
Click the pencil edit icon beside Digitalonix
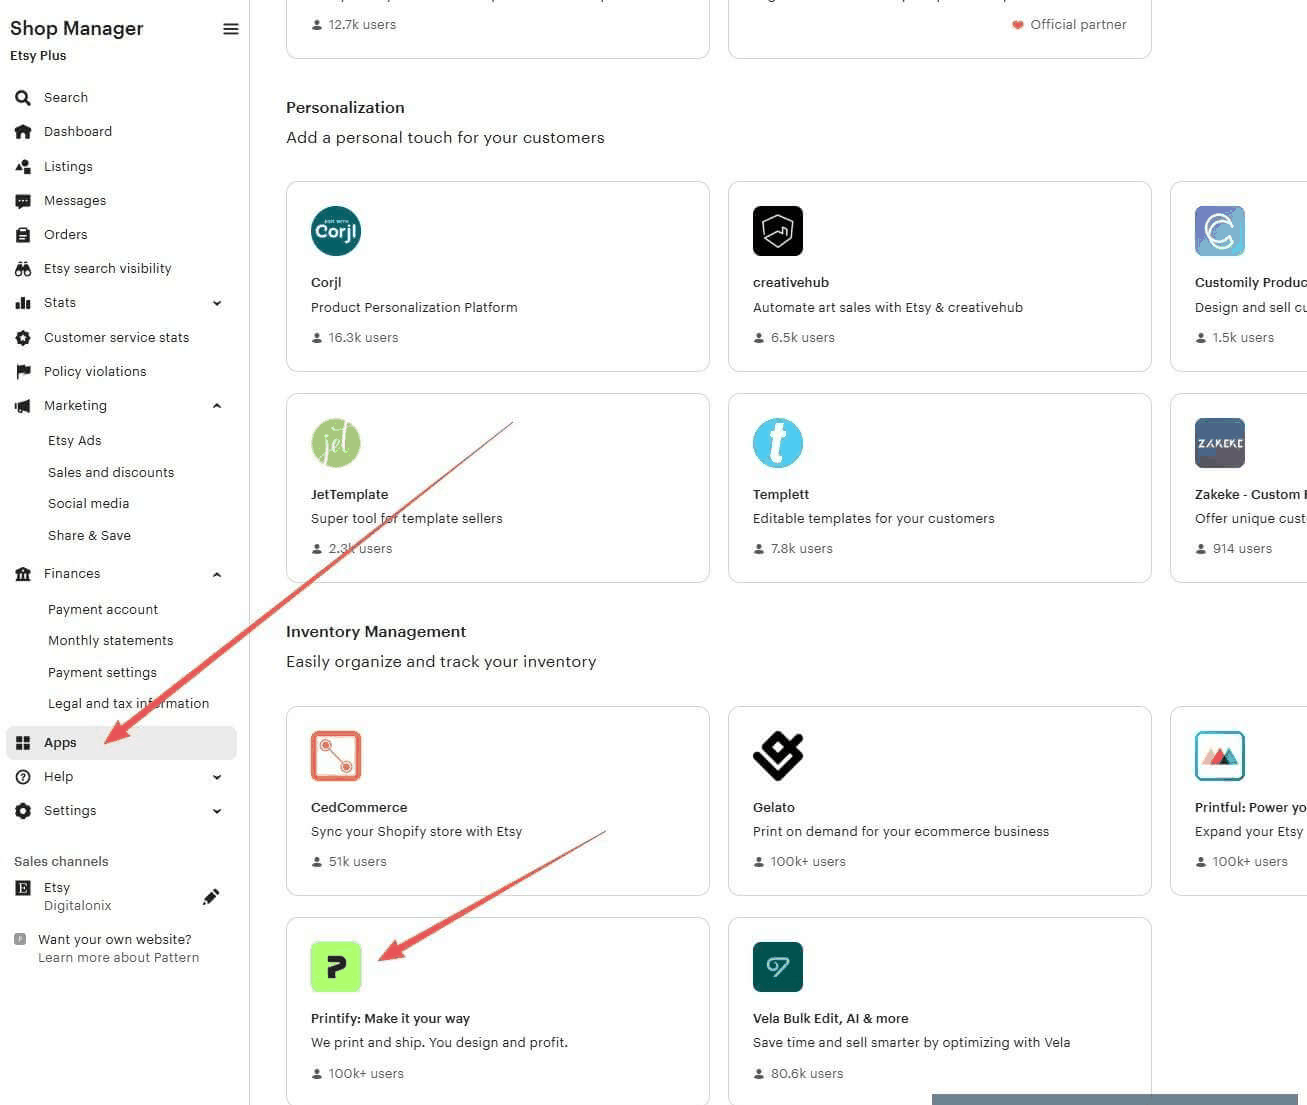pyautogui.click(x=210, y=897)
